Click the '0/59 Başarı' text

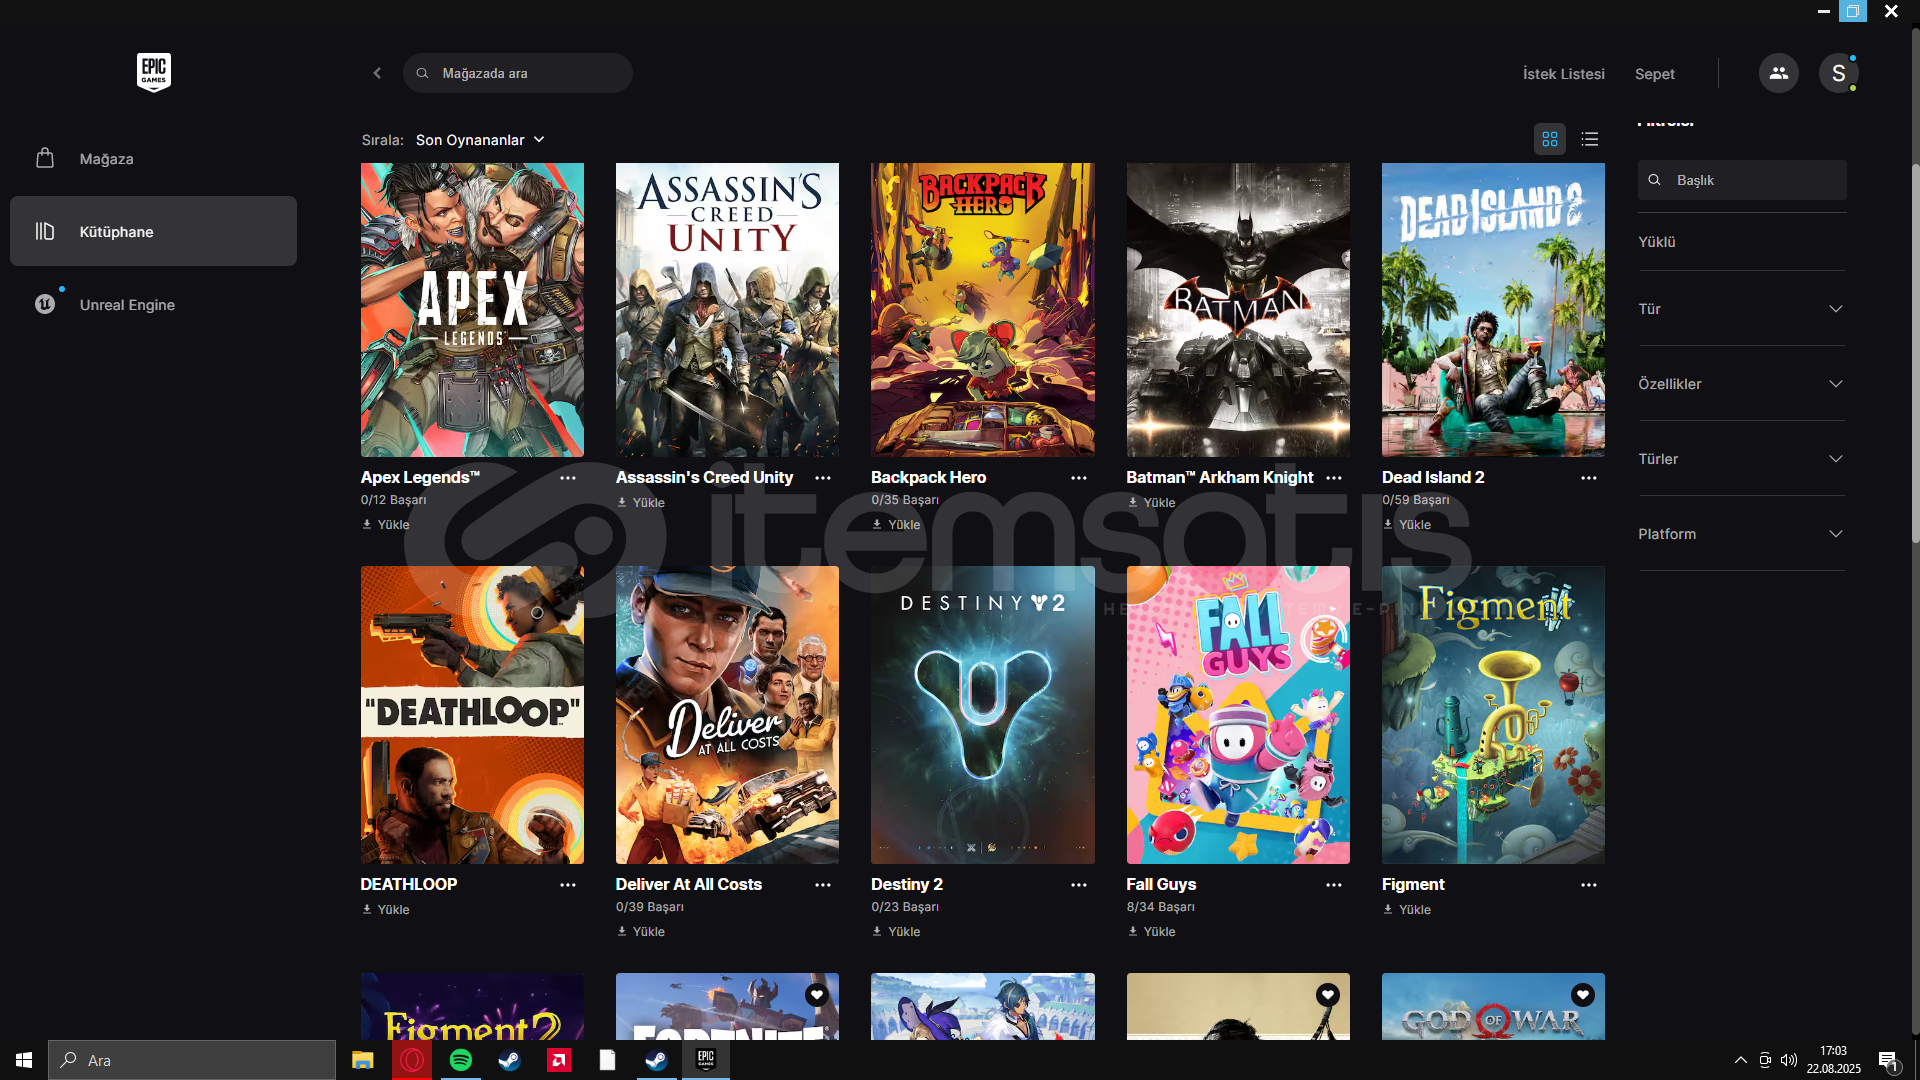coord(1415,500)
